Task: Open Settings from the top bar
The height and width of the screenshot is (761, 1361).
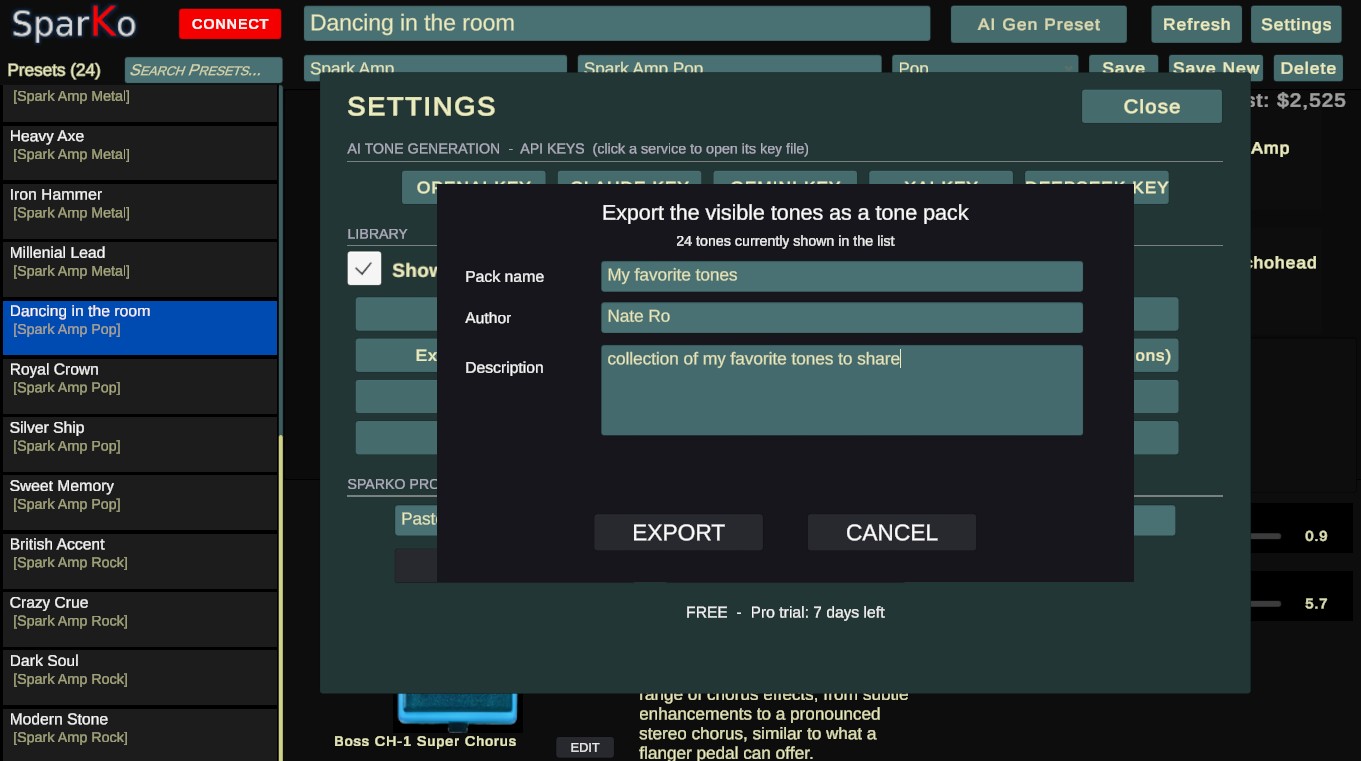Action: point(1295,24)
